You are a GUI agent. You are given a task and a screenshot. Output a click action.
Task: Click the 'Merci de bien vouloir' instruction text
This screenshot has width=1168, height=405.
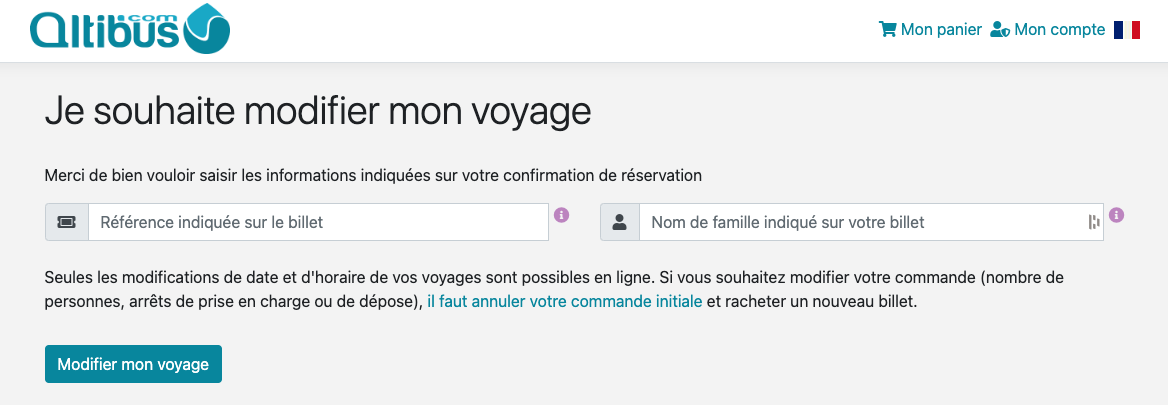coord(373,175)
